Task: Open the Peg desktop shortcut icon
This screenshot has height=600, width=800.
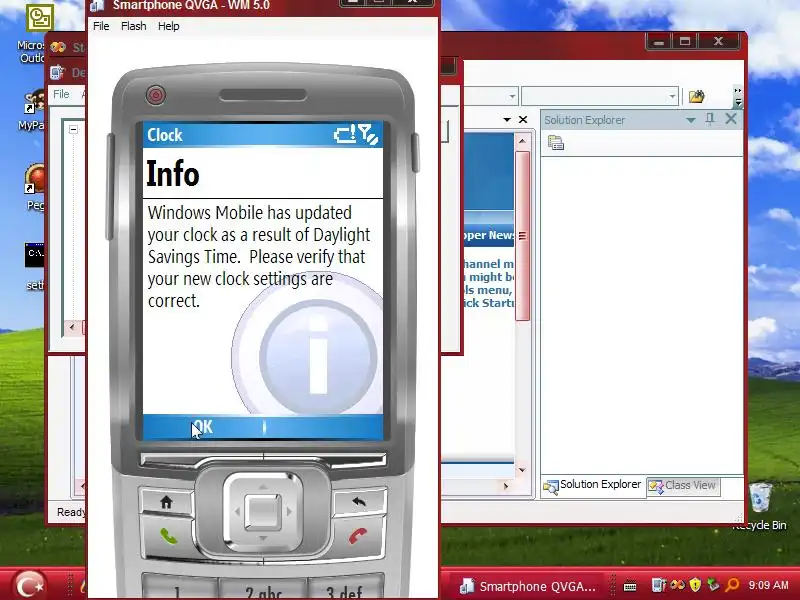Action: (x=35, y=186)
